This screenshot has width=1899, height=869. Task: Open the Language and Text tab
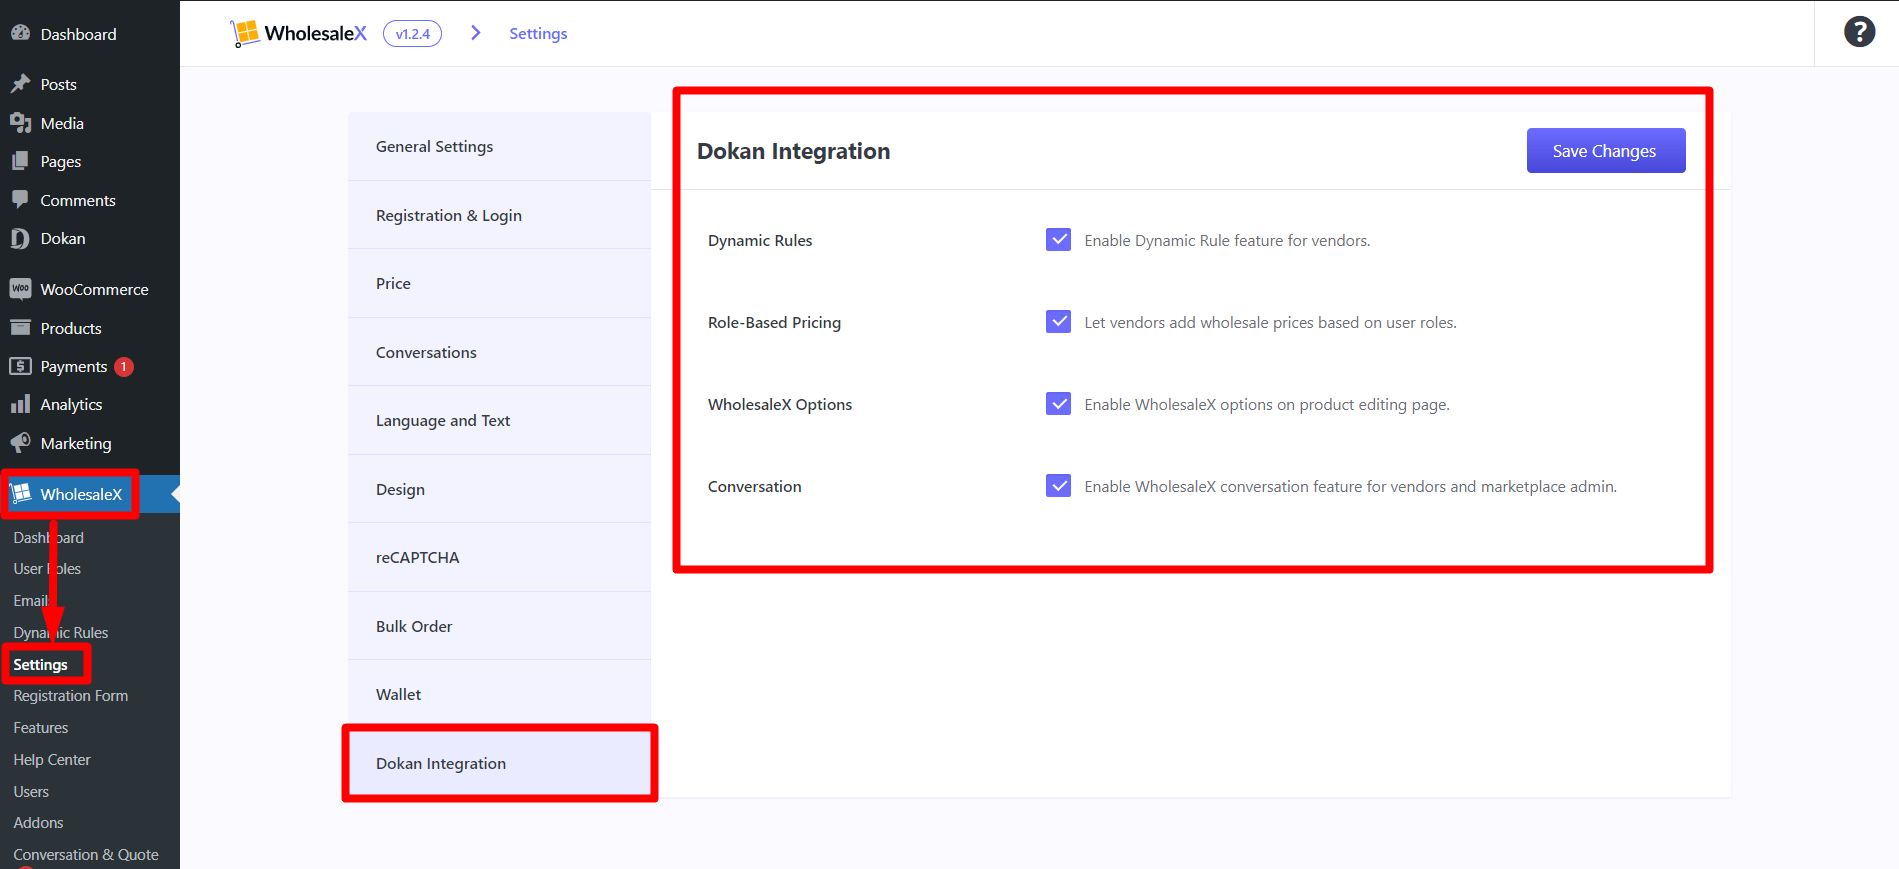coord(499,420)
